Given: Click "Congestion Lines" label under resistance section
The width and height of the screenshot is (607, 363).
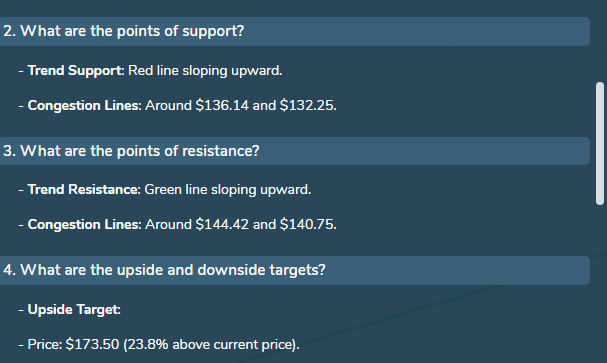Looking at the screenshot, I should point(83,225).
